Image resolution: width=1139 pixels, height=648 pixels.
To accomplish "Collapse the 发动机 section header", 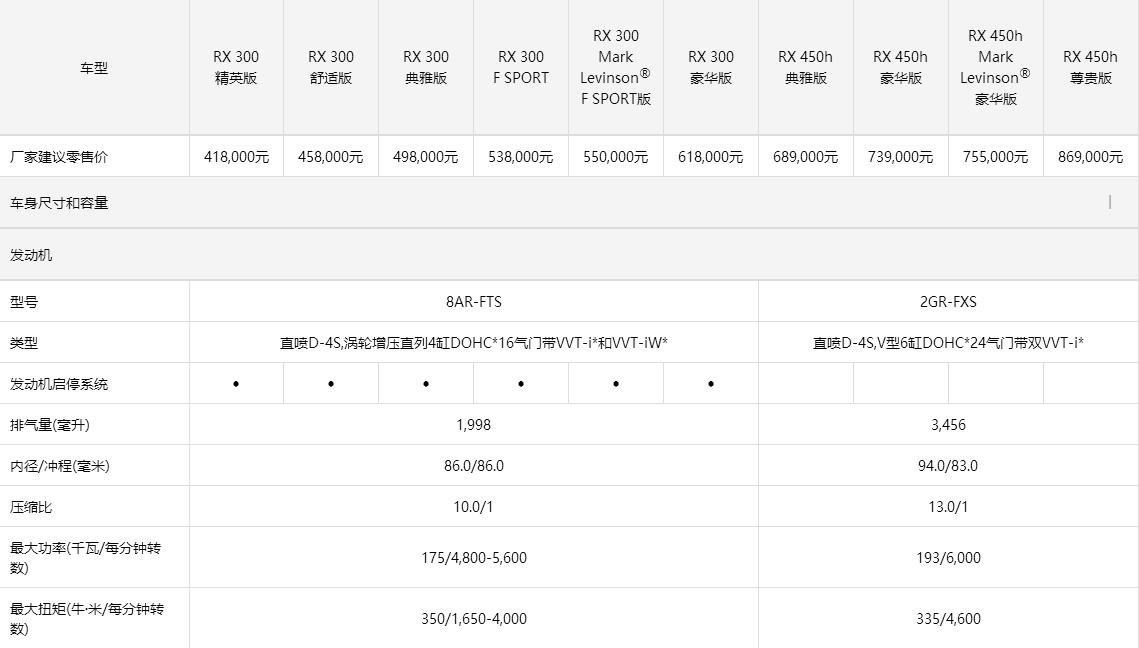I will pos(569,255).
